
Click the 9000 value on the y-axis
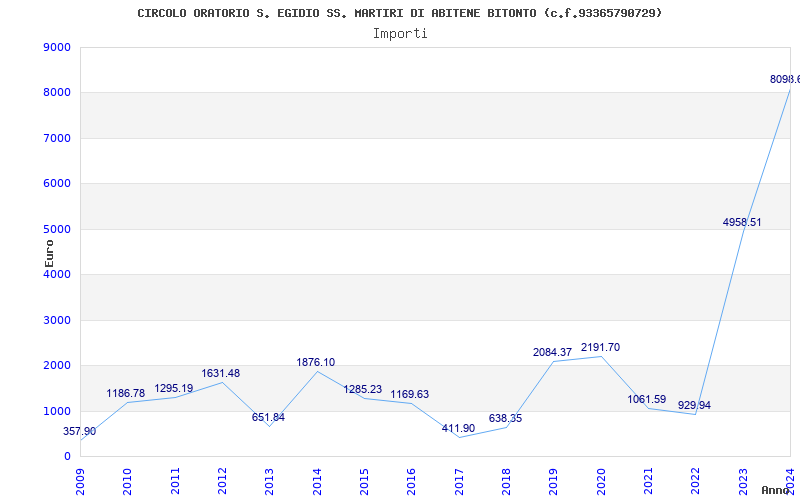point(57,48)
